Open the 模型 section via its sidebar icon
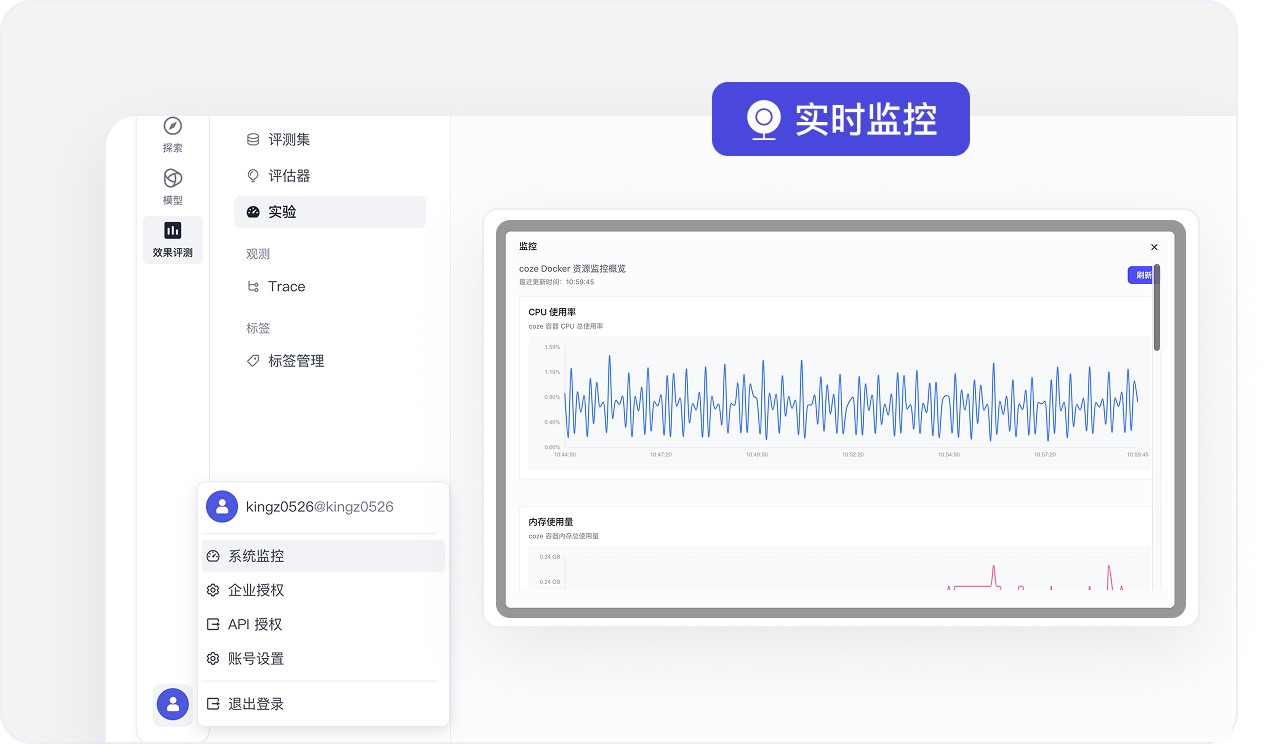 pyautogui.click(x=172, y=179)
